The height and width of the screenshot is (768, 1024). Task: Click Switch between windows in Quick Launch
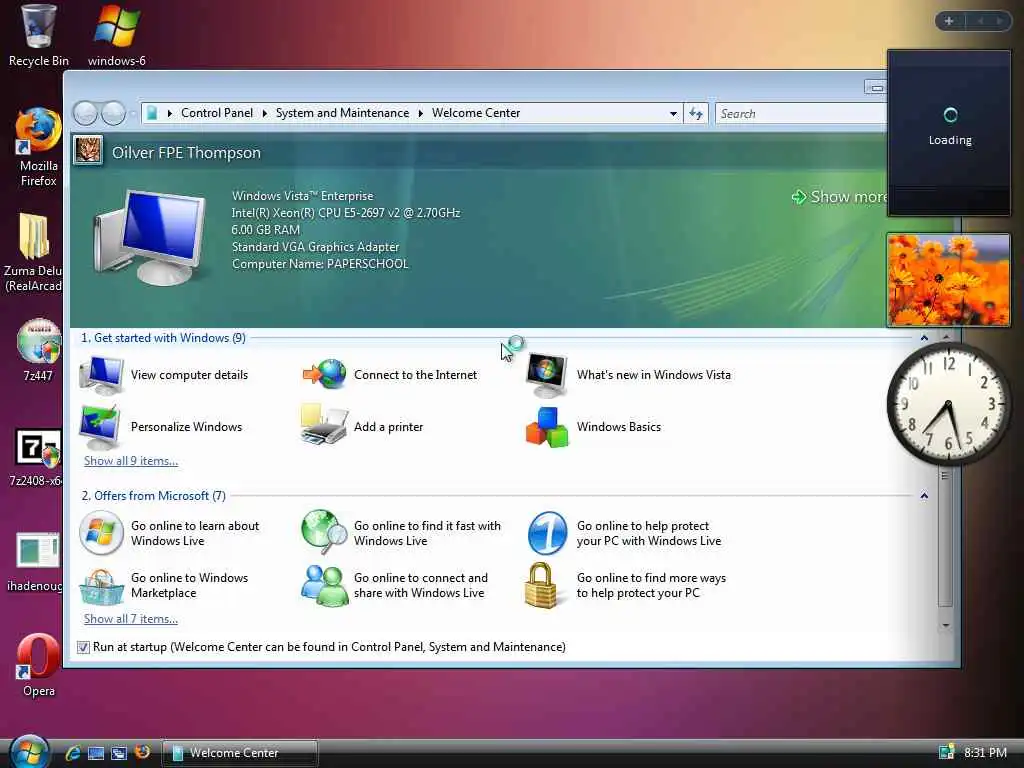[119, 753]
